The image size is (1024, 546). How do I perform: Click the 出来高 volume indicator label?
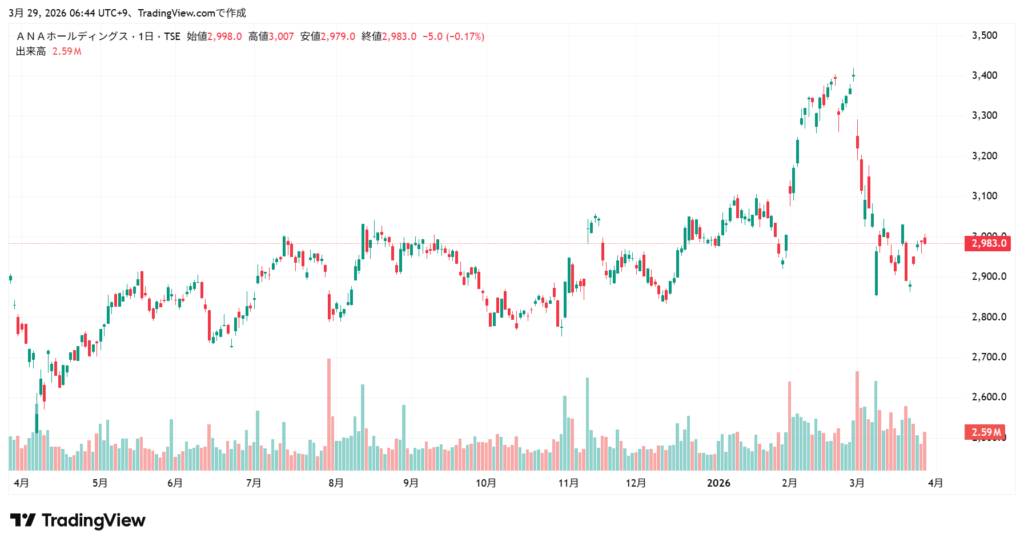[x=31, y=51]
